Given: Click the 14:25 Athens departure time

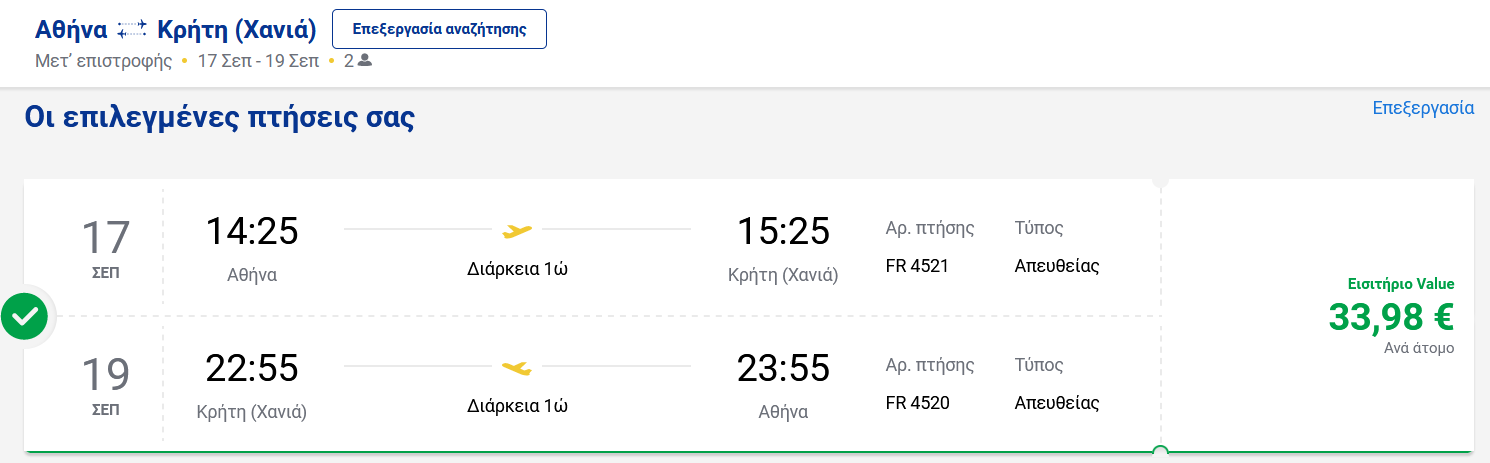Looking at the screenshot, I should pyautogui.click(x=252, y=231).
